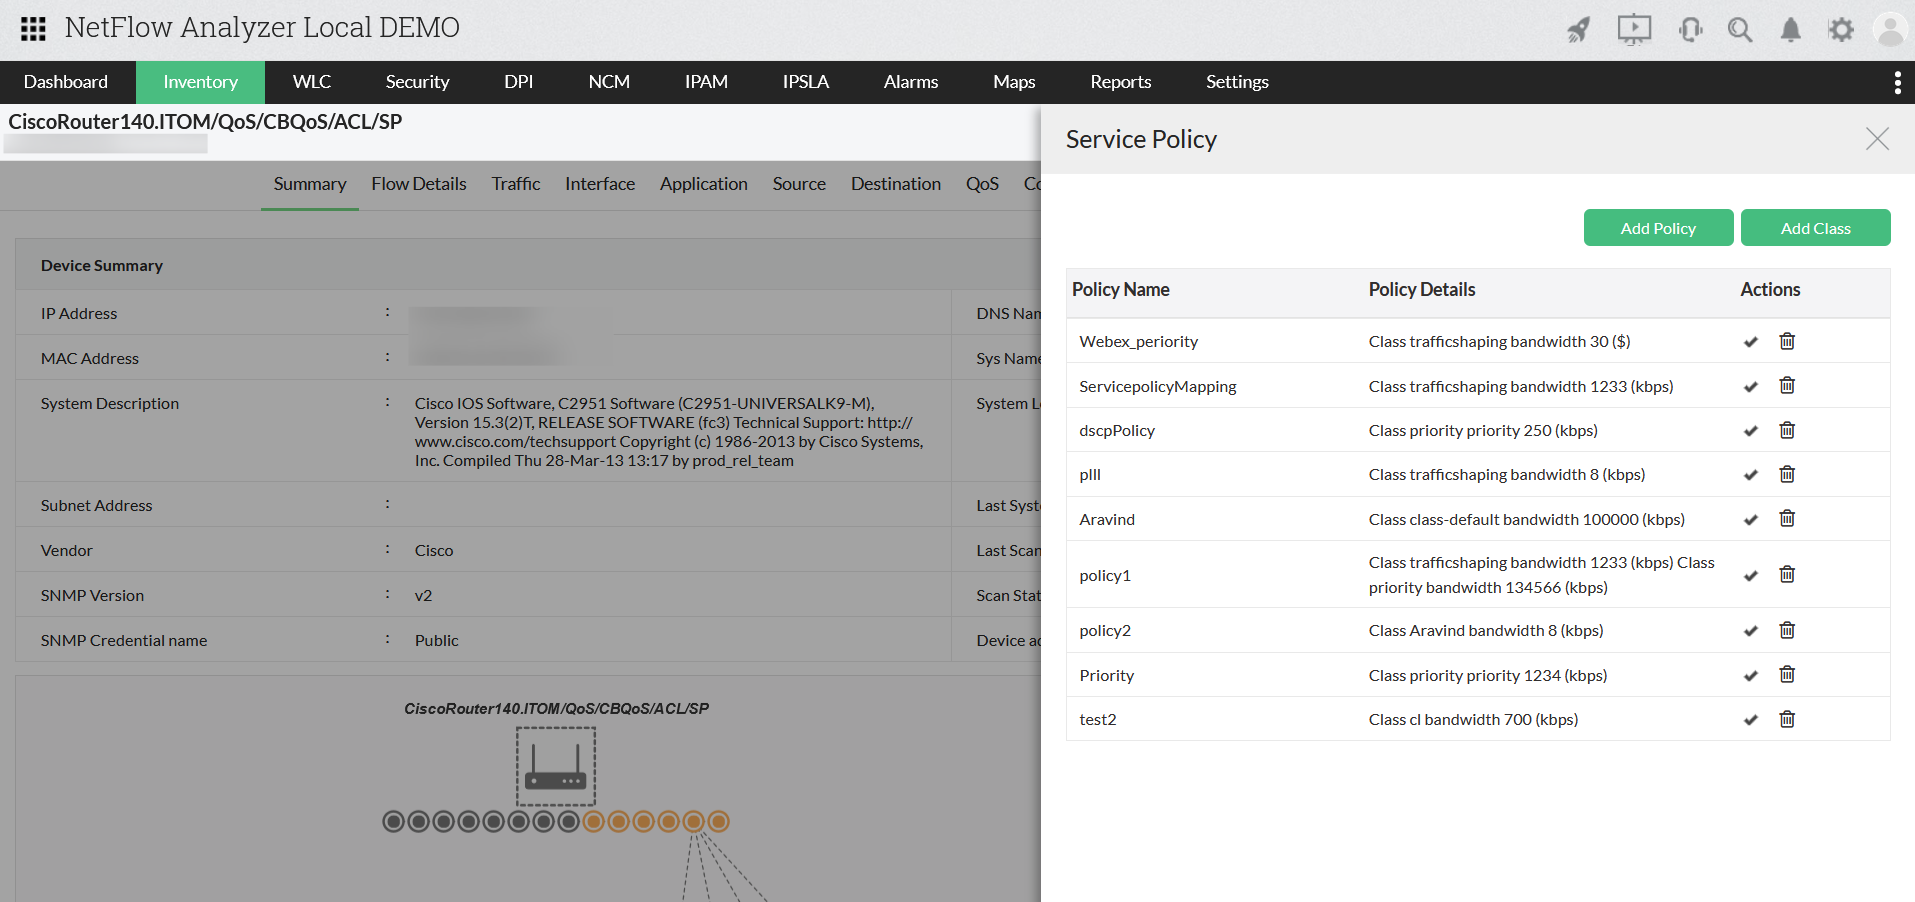The height and width of the screenshot is (902, 1915).
Task: Switch to the Interface tab
Action: (x=600, y=184)
